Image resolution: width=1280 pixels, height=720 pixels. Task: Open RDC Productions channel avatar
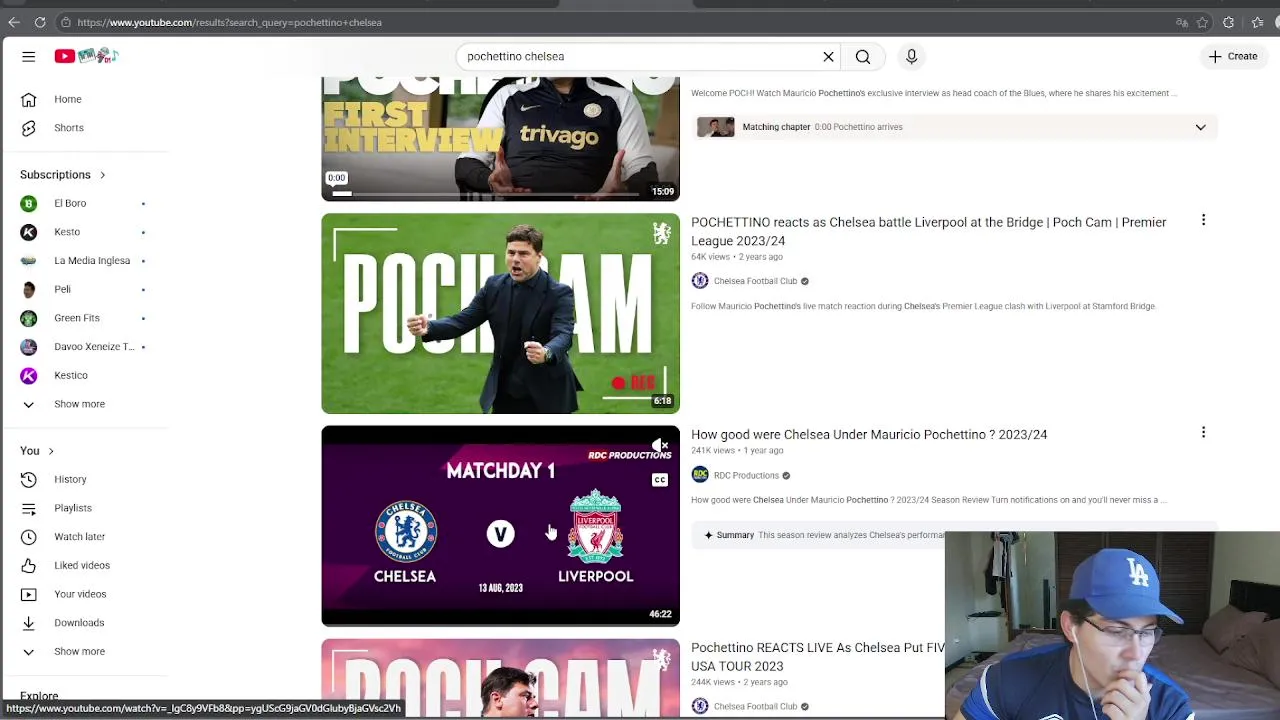[700, 475]
